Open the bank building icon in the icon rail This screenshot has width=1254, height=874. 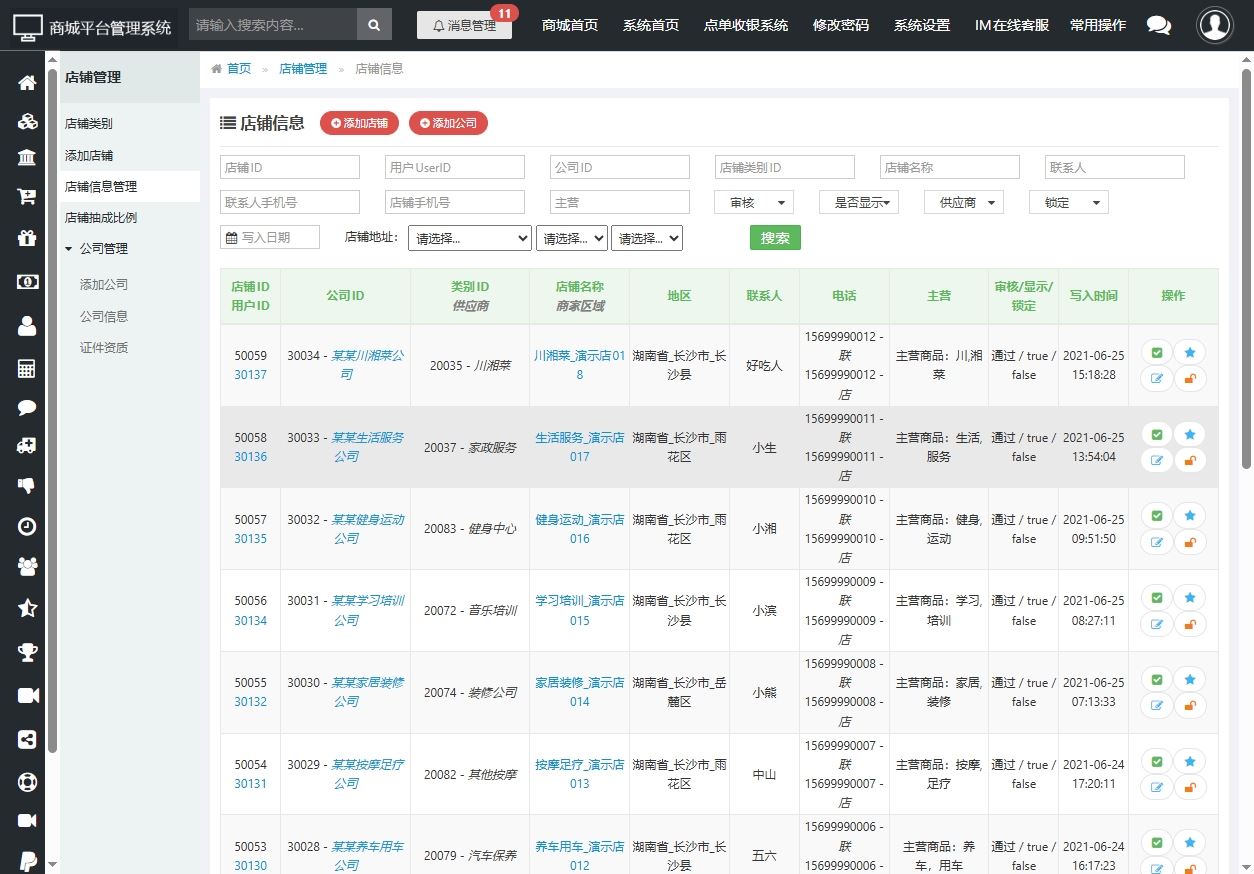pos(27,159)
